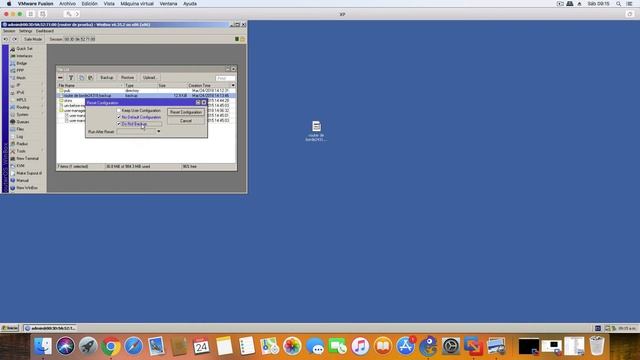The height and width of the screenshot is (360, 640).
Task: Click the WinBox undo arrow icon
Action: pyautogui.click(x=6, y=39)
